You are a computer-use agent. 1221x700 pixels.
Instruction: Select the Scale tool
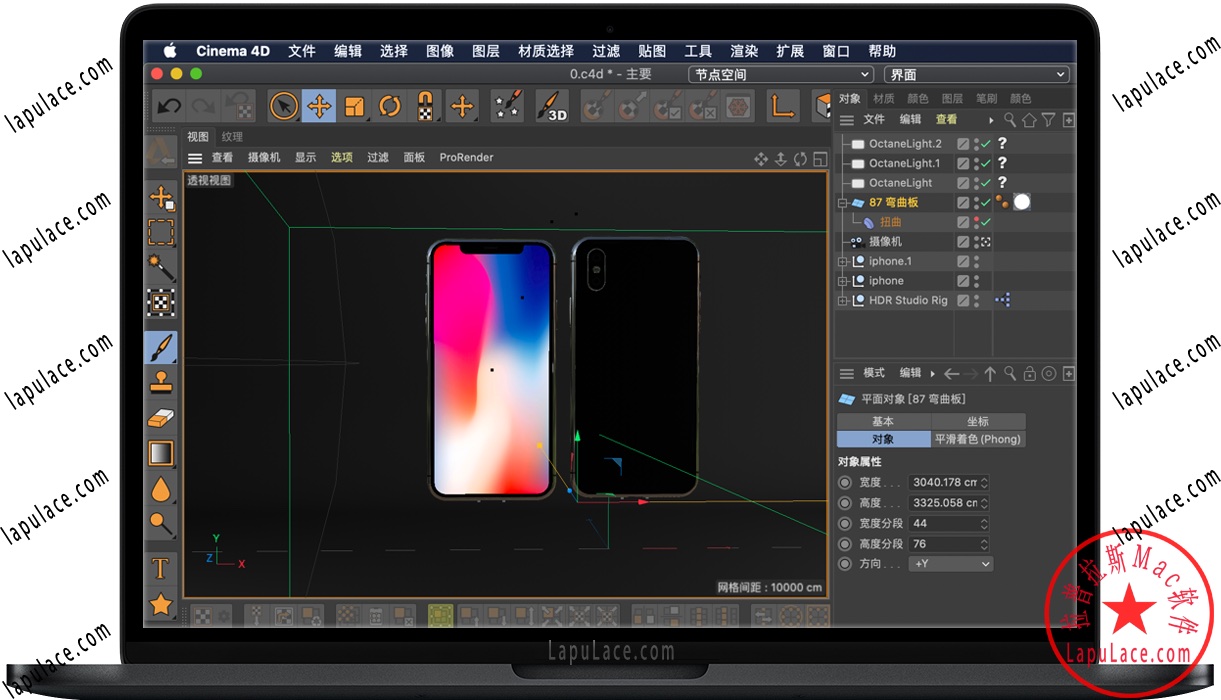353,106
